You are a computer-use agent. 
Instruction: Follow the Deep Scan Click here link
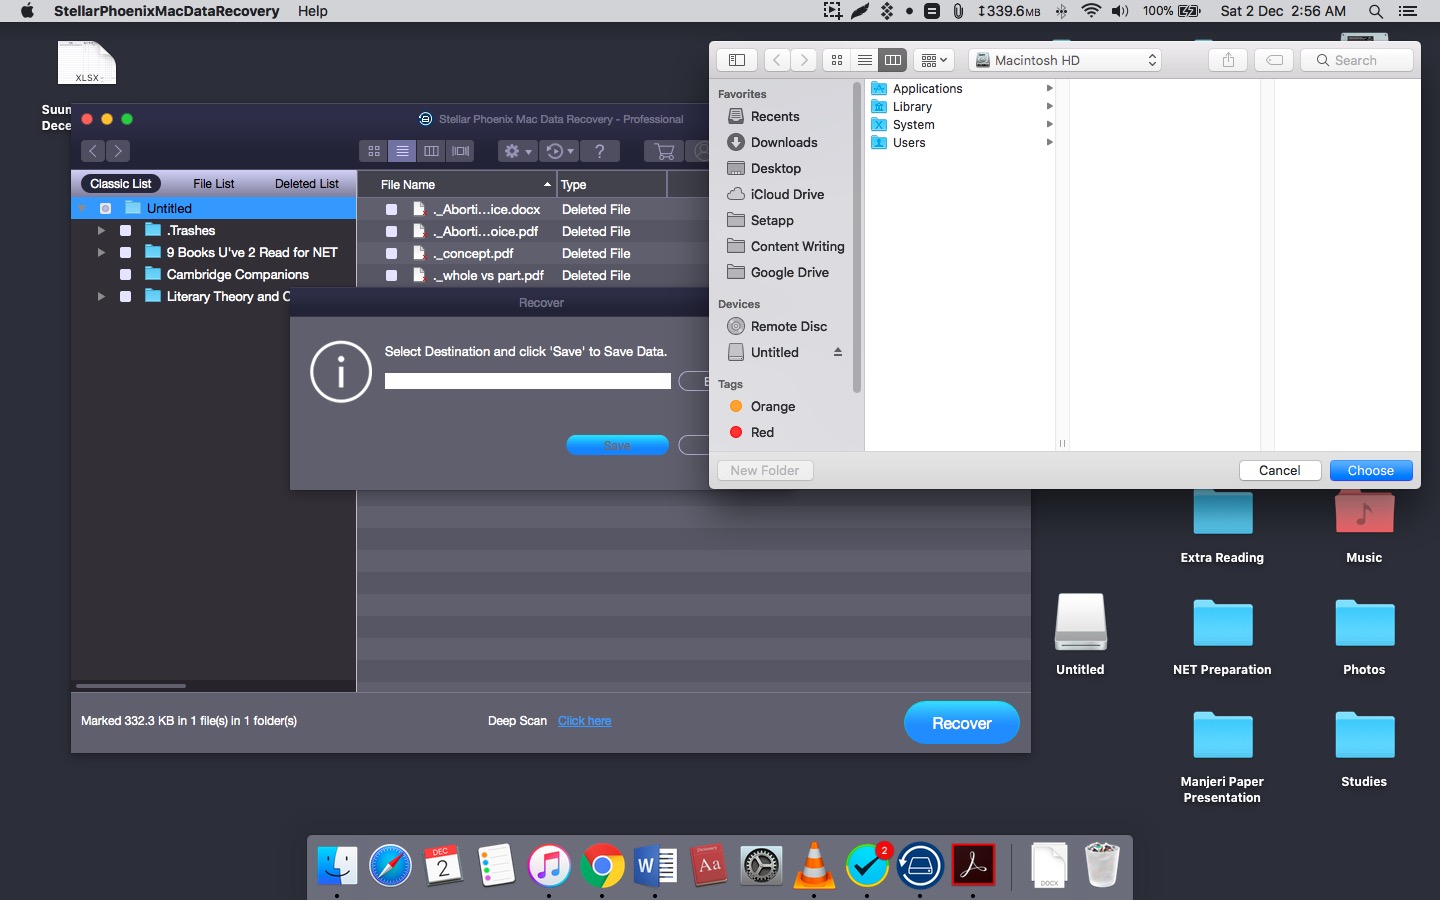tap(585, 721)
